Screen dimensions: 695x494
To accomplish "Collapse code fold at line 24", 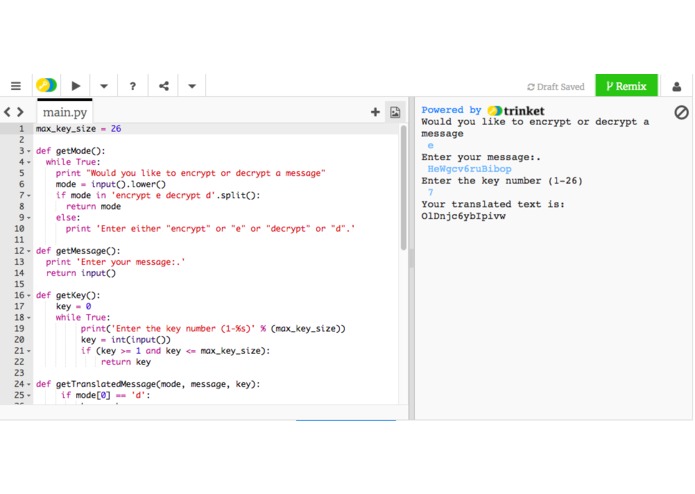I will tap(29, 384).
